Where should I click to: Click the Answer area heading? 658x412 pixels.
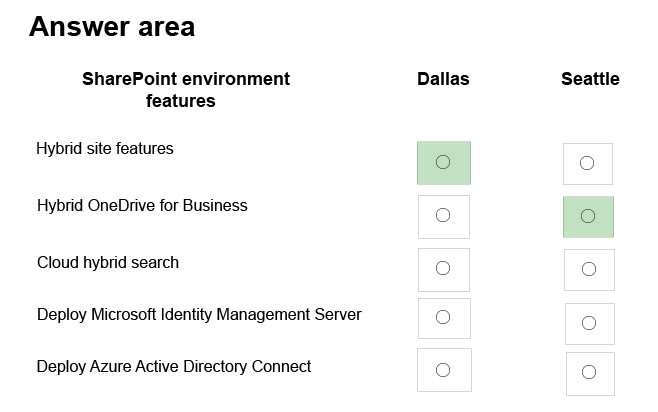click(112, 27)
